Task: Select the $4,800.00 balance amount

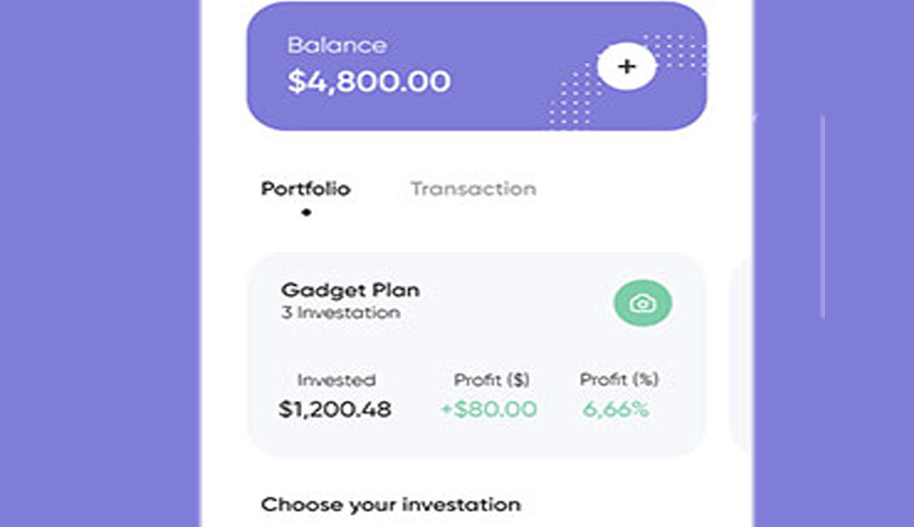Action: pos(369,81)
